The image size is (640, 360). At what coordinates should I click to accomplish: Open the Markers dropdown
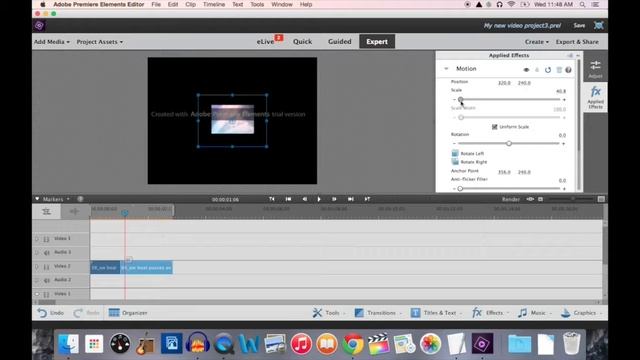[56, 199]
